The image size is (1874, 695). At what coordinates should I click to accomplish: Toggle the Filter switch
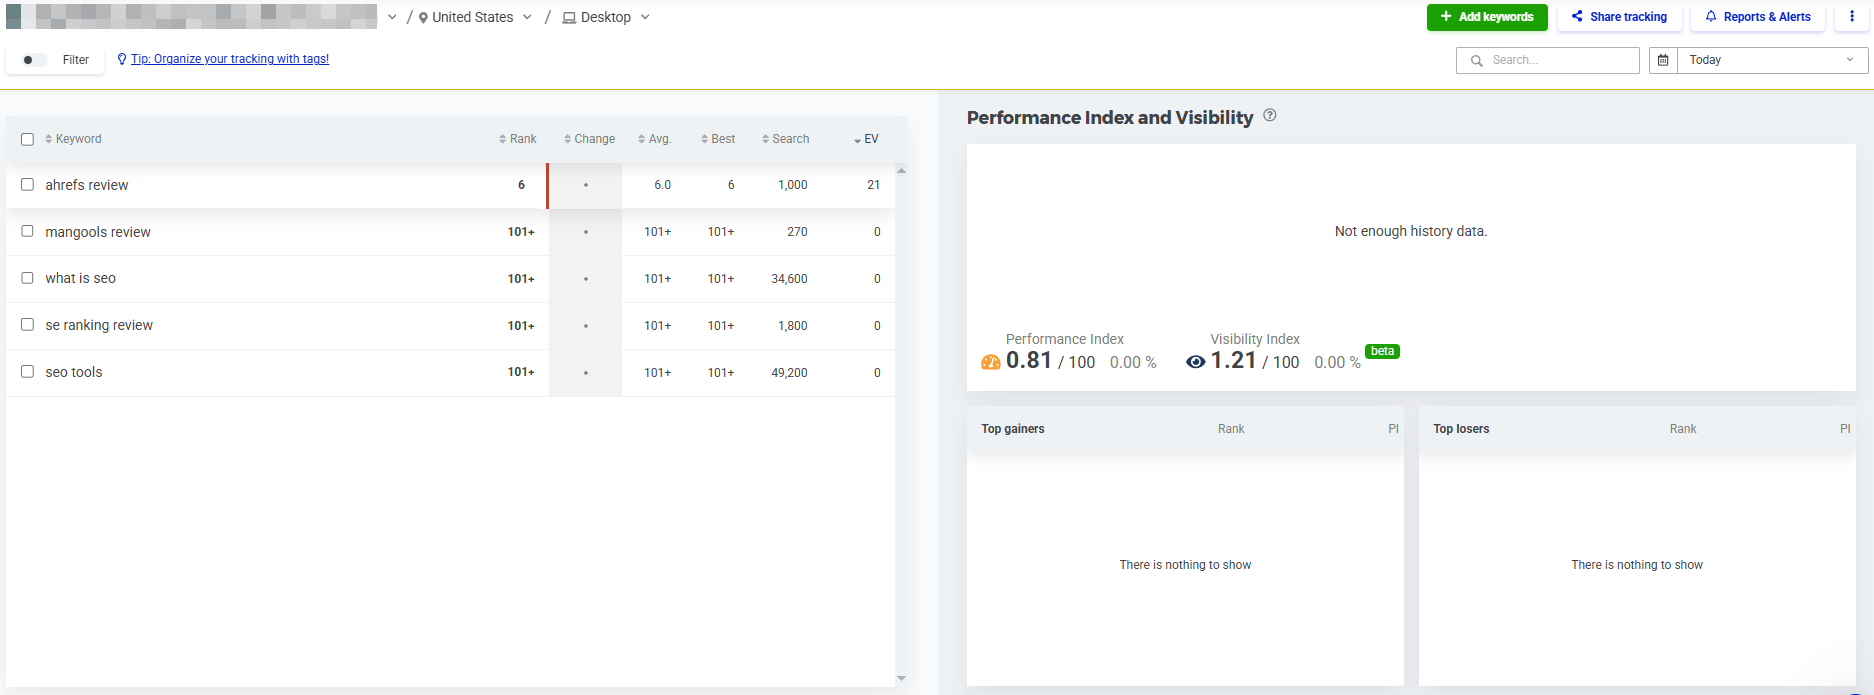[33, 60]
